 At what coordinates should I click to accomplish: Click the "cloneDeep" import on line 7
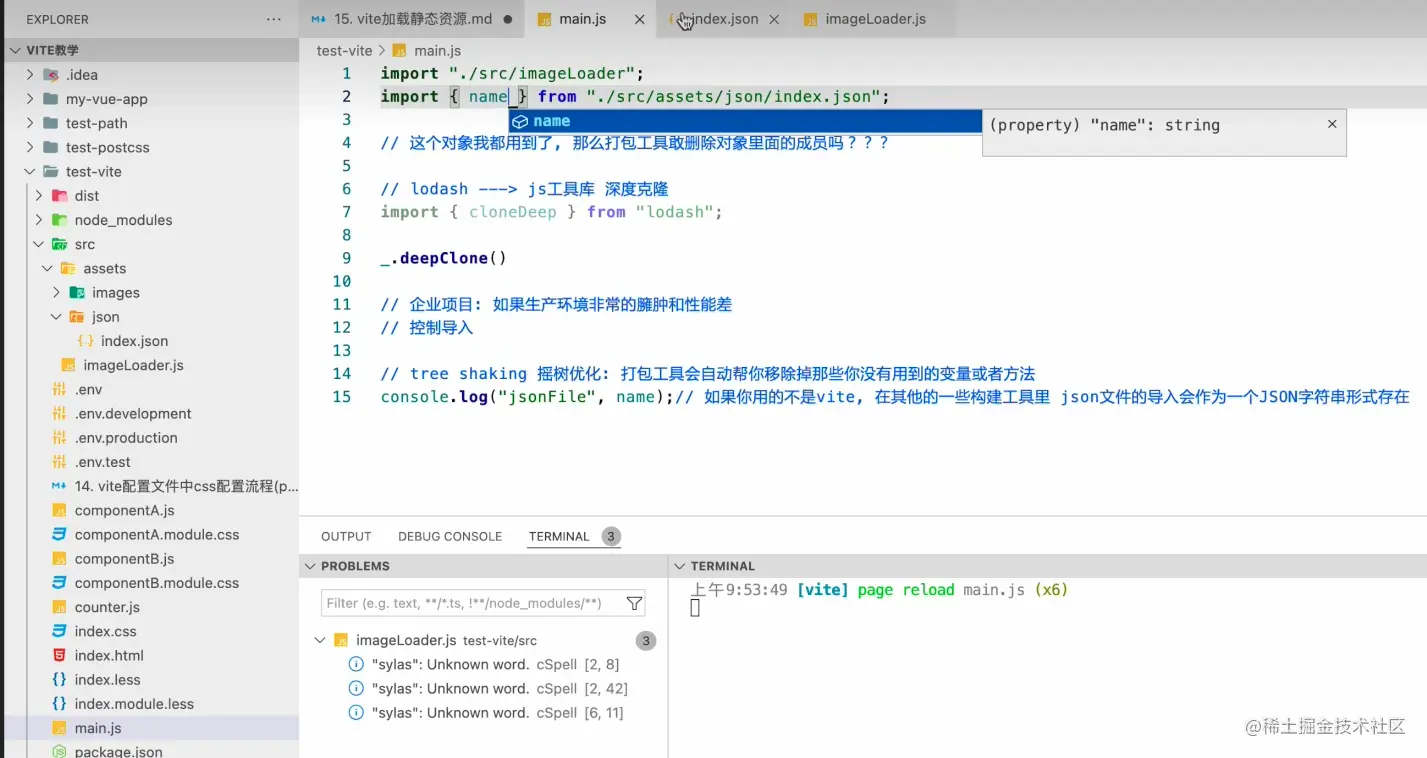[x=512, y=212]
